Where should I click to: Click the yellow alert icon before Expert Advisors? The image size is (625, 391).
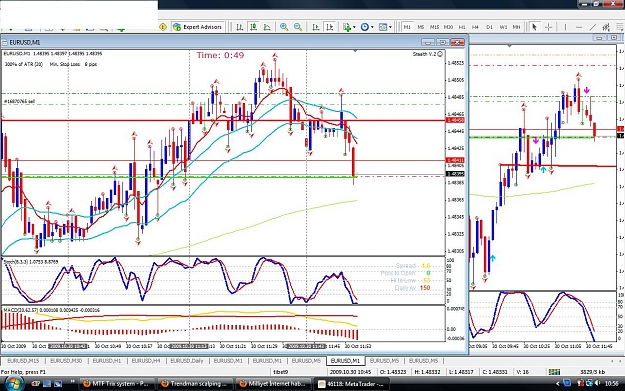[163, 27]
